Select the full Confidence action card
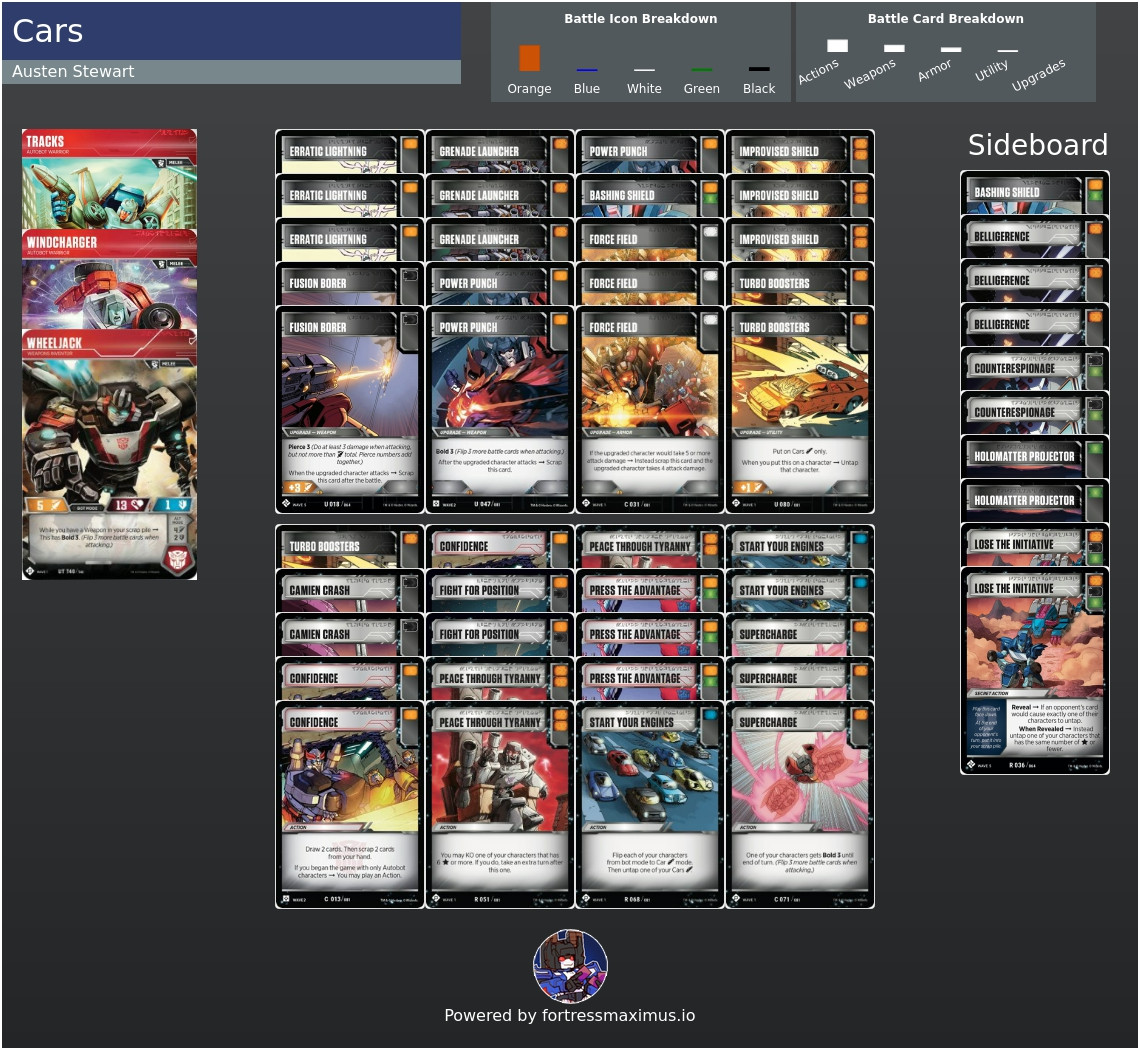This screenshot has height=1050, width=1140. tap(350, 805)
